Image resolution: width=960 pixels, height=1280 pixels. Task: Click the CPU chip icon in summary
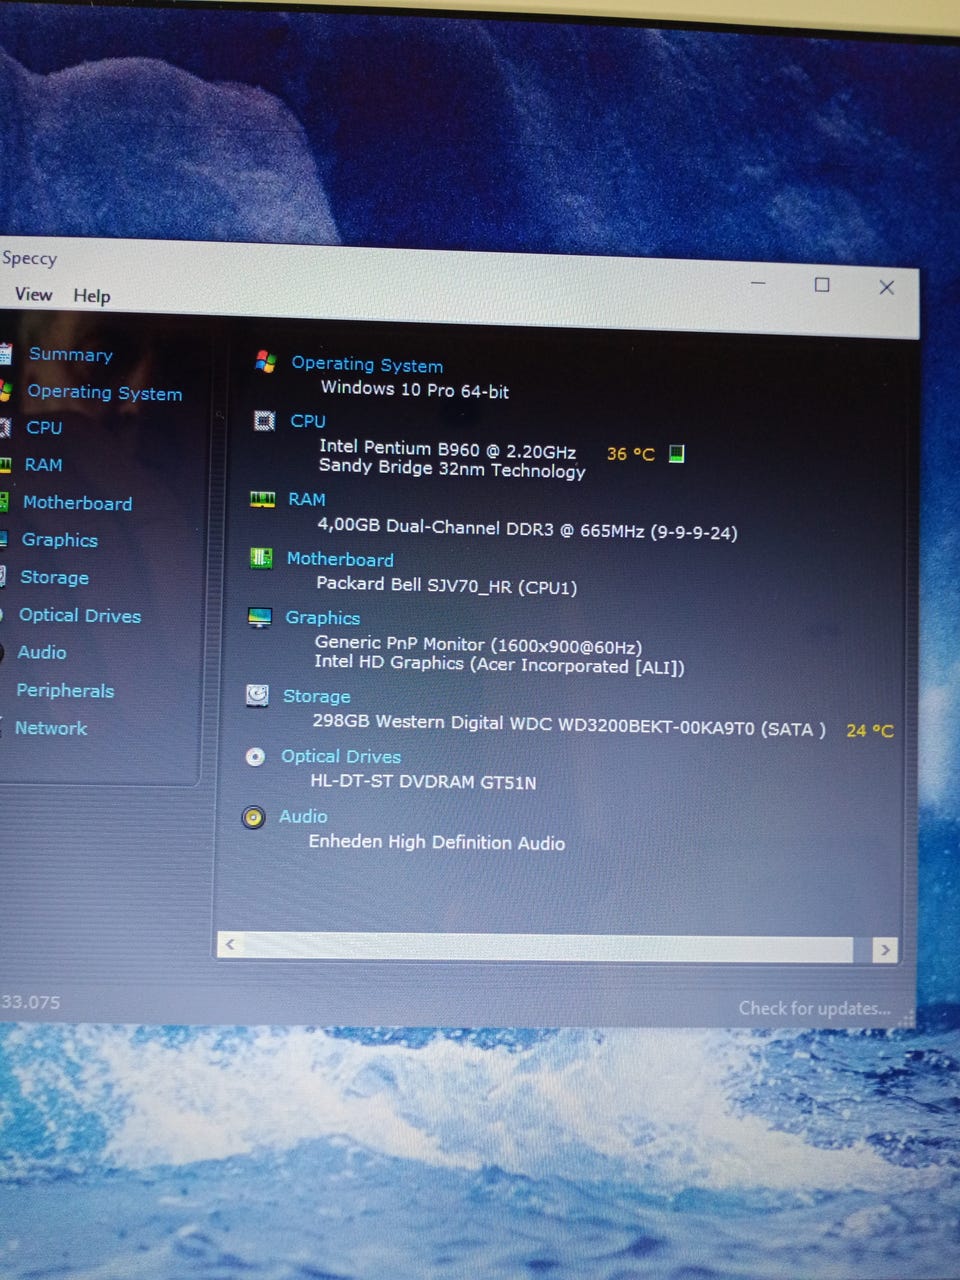[x=264, y=421]
